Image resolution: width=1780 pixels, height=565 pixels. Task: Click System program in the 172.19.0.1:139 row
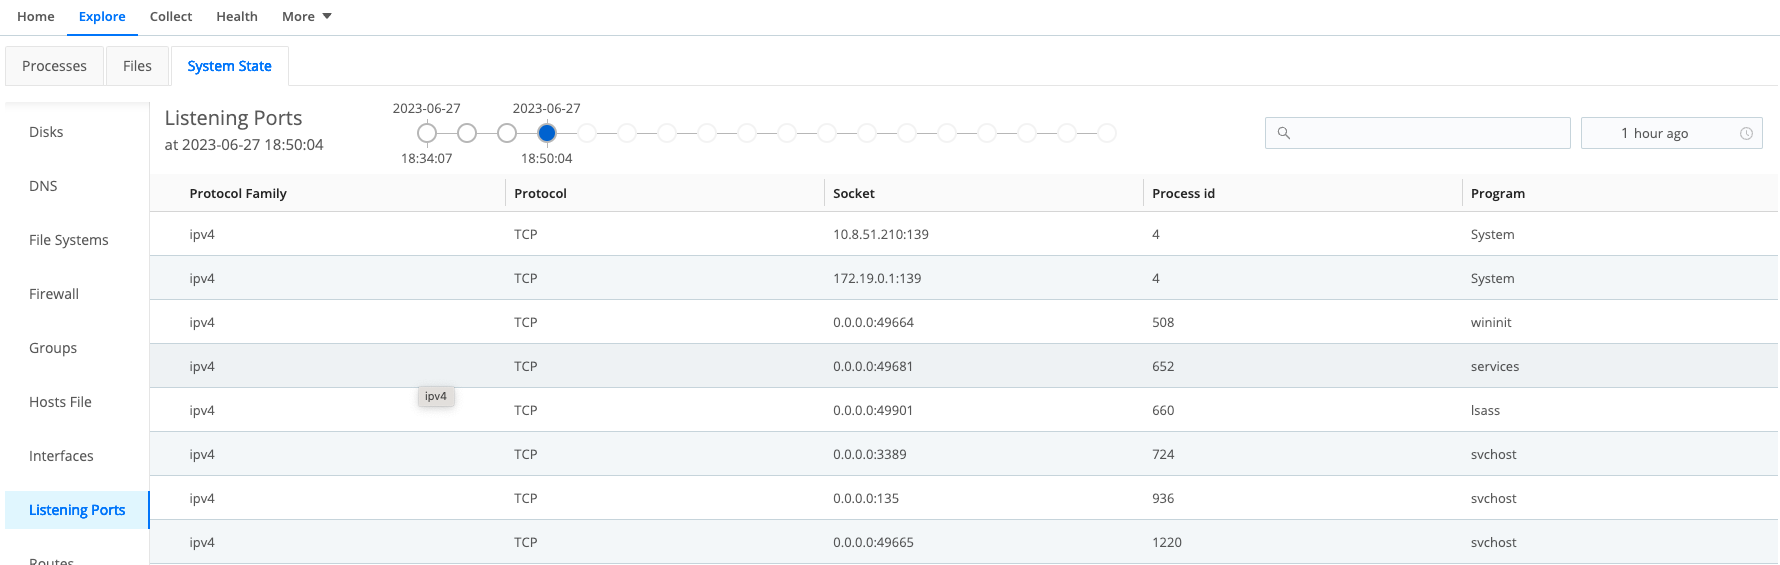(1493, 278)
